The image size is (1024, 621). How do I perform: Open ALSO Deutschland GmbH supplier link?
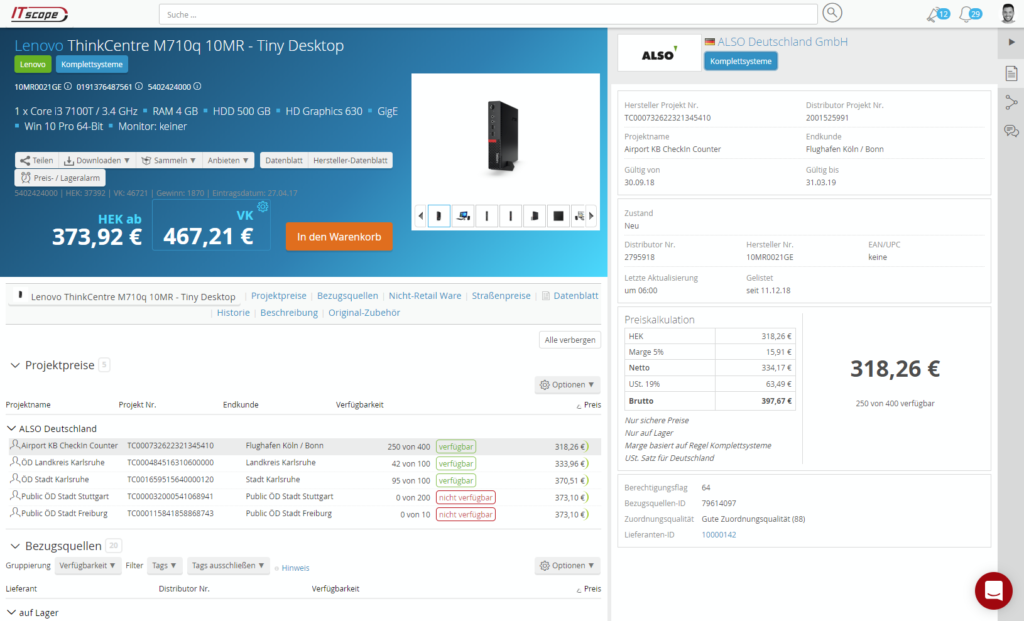[782, 42]
